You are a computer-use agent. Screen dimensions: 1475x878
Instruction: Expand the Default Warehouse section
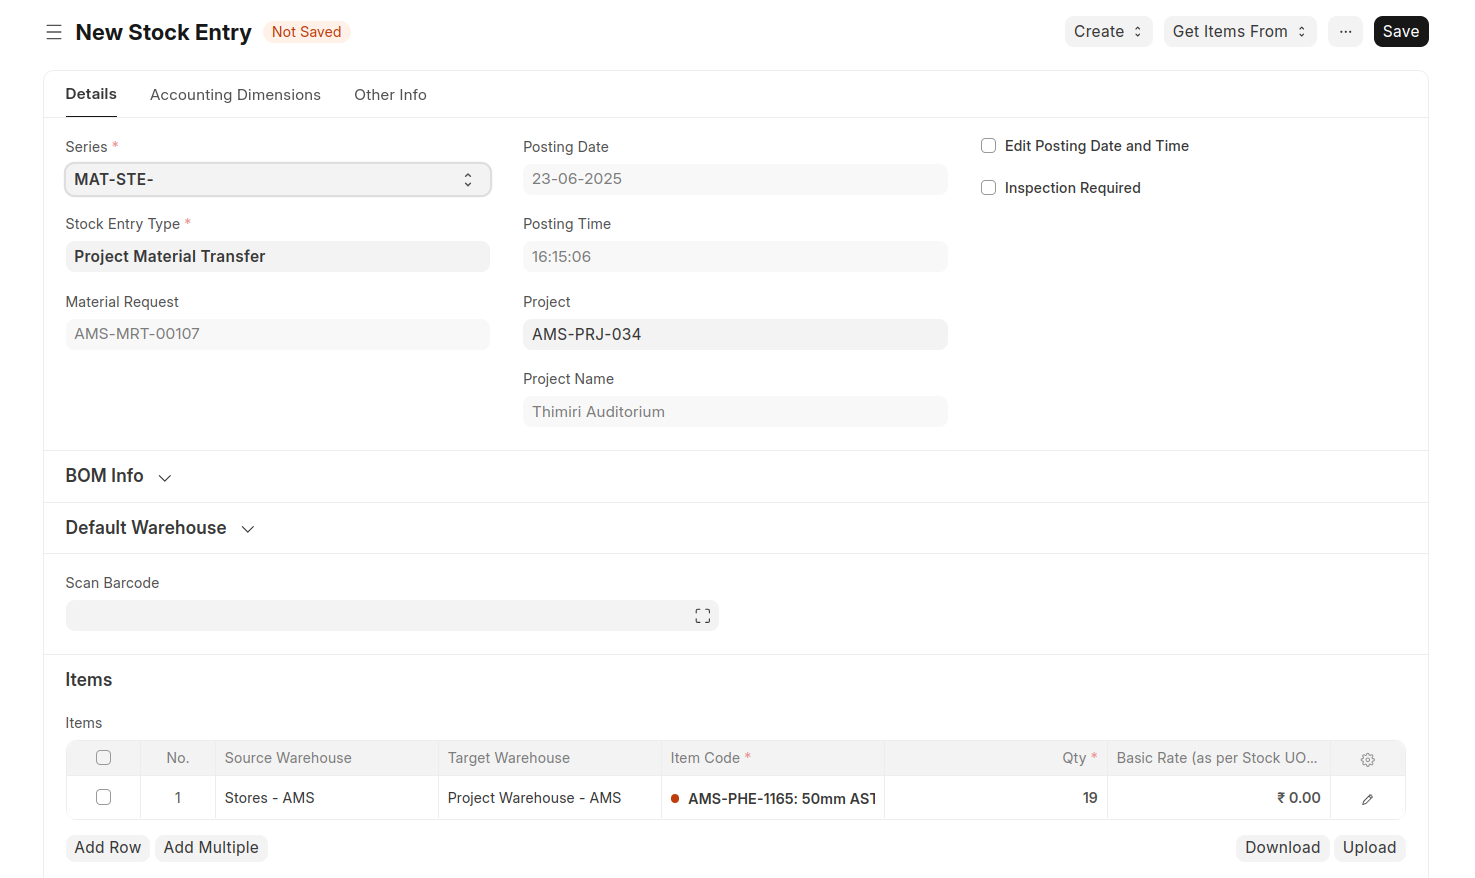point(160,528)
